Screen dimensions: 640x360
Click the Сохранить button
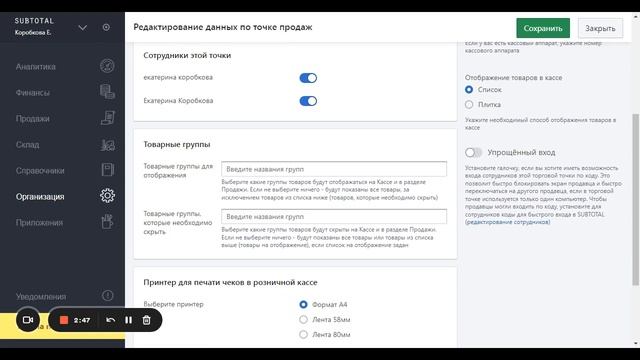[543, 28]
